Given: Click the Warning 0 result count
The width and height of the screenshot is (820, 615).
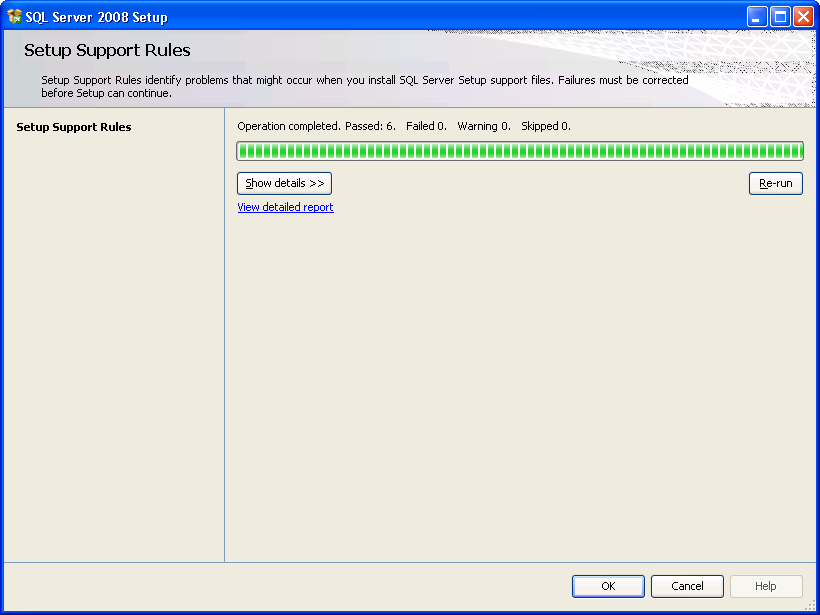Looking at the screenshot, I should coord(484,126).
